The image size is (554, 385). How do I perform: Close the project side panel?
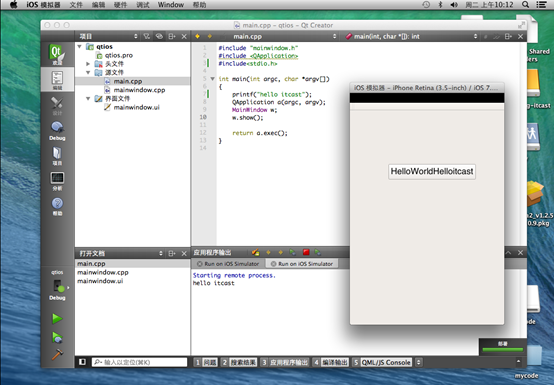(x=184, y=36)
